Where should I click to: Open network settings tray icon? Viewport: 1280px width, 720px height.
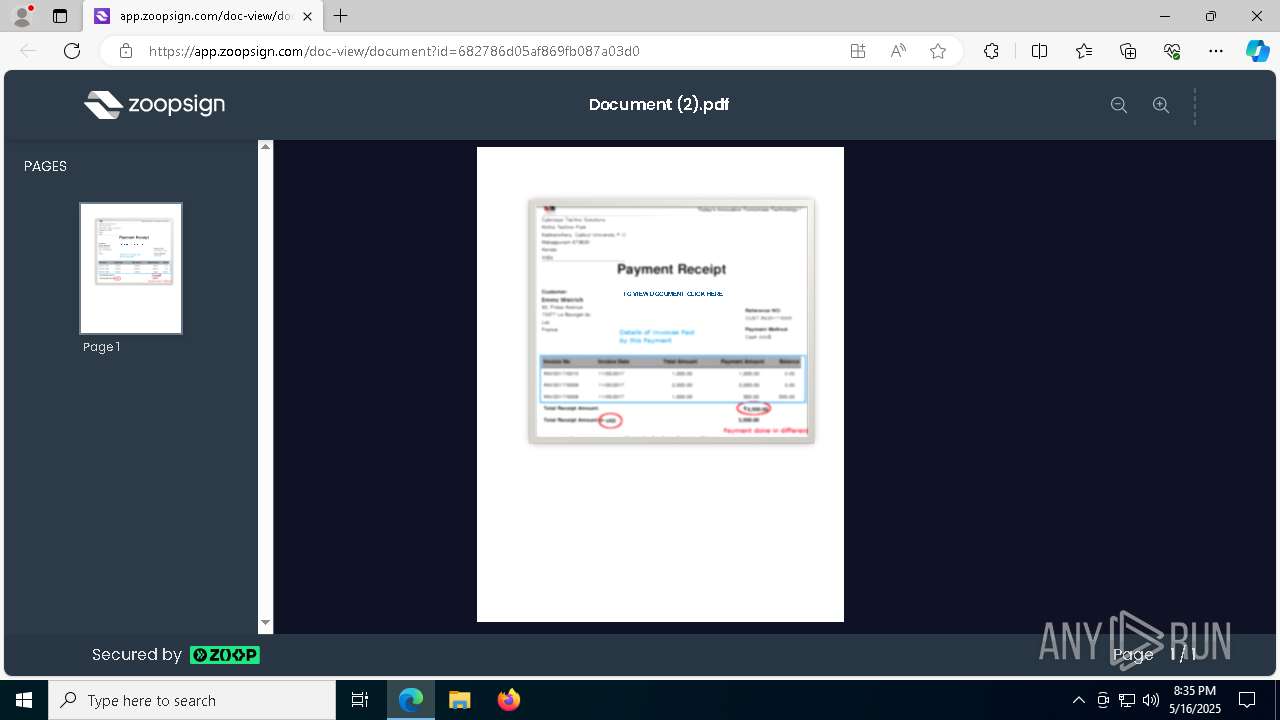(1127, 700)
